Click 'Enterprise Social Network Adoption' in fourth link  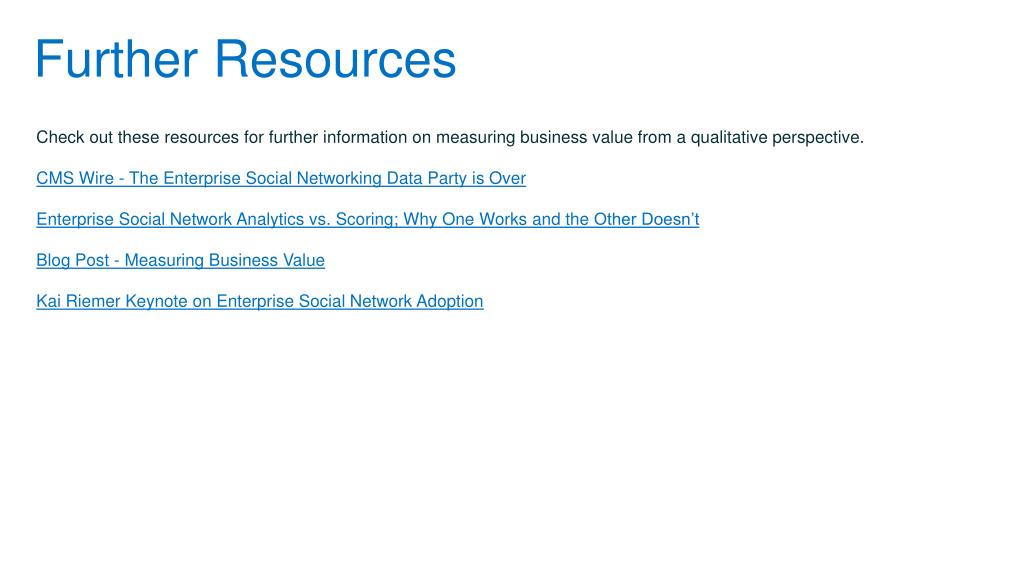(350, 302)
